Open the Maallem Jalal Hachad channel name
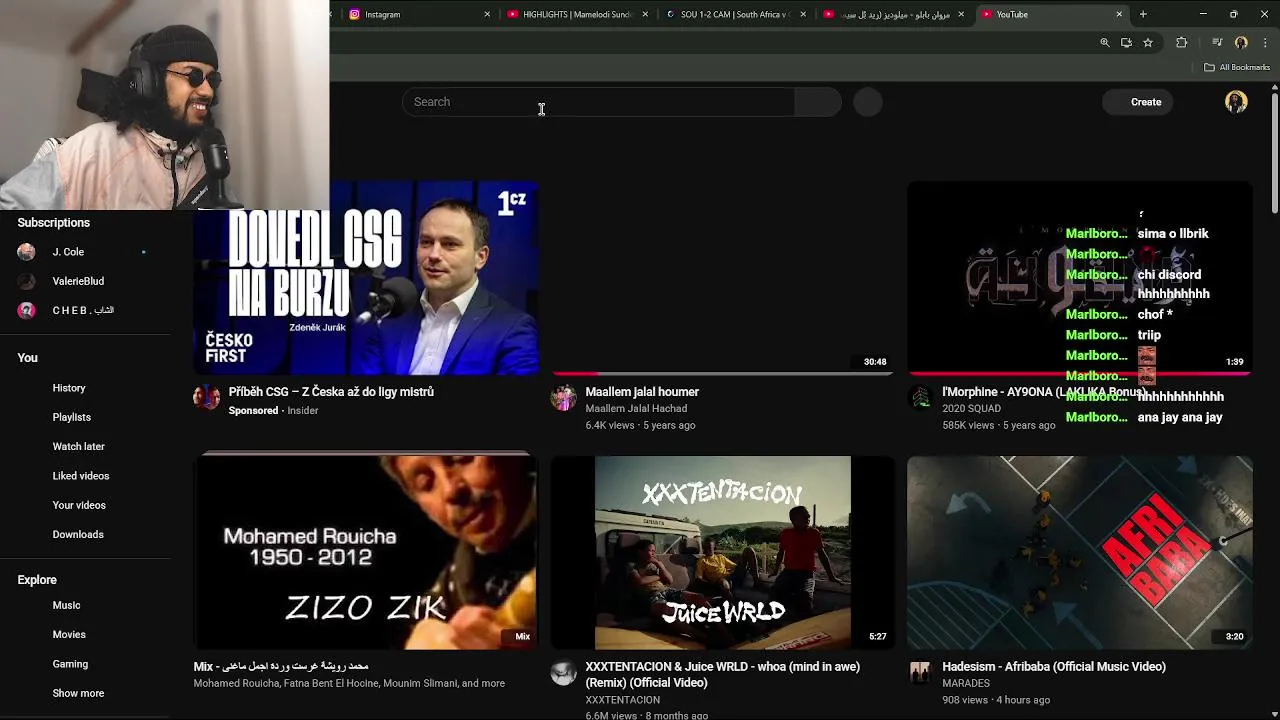Screen dimensions: 1280x720 [x=636, y=409]
